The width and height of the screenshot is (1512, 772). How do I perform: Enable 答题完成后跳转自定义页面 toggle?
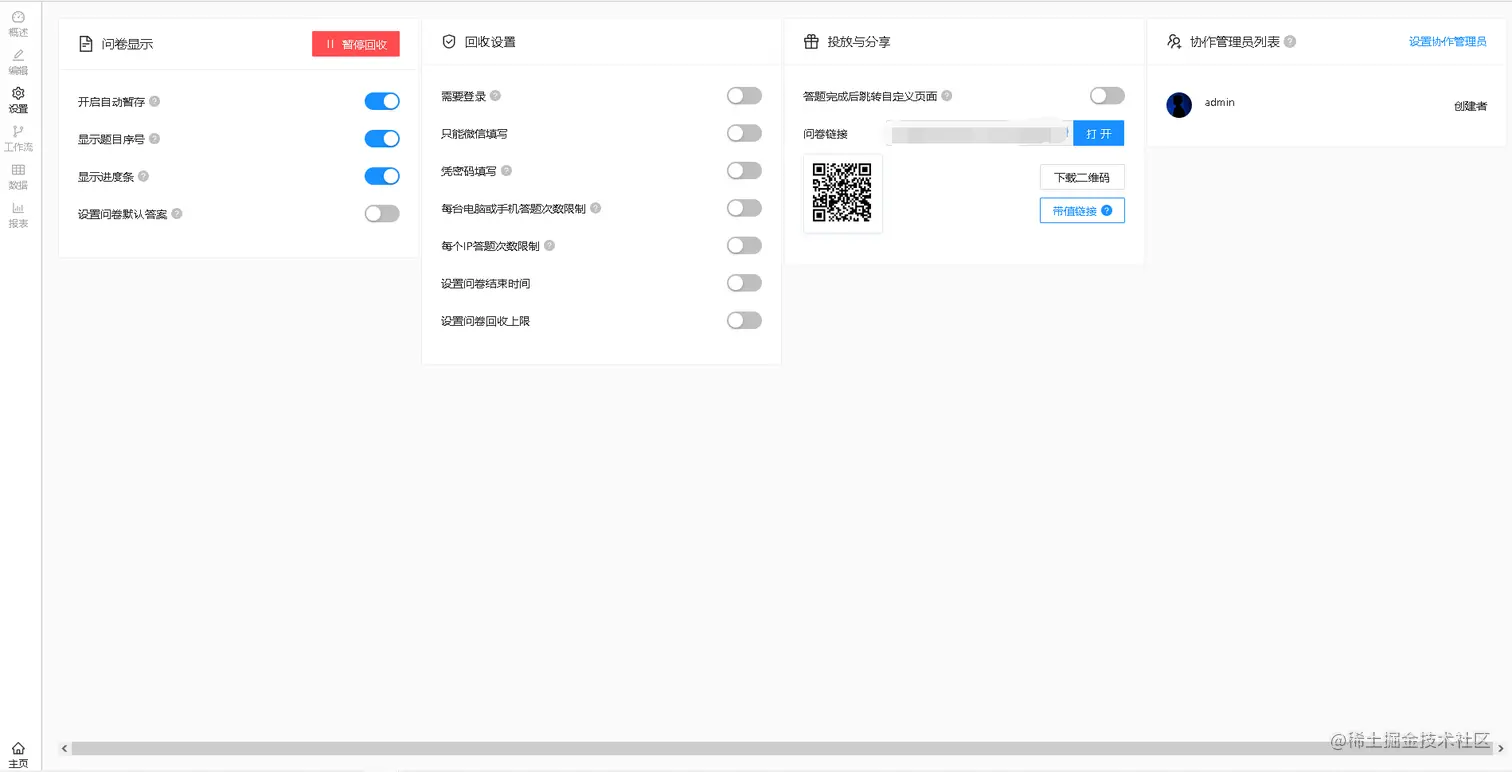[1106, 95]
